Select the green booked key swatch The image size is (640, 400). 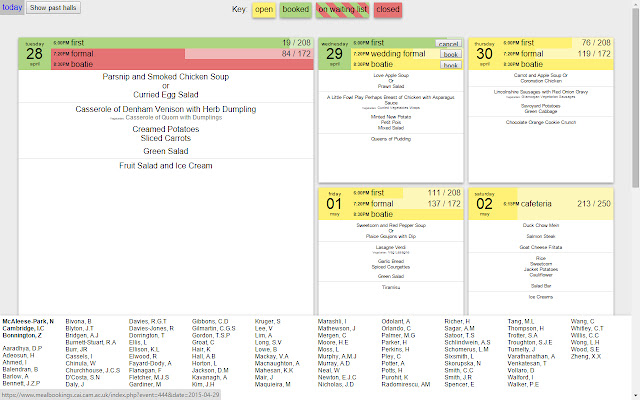click(x=296, y=9)
